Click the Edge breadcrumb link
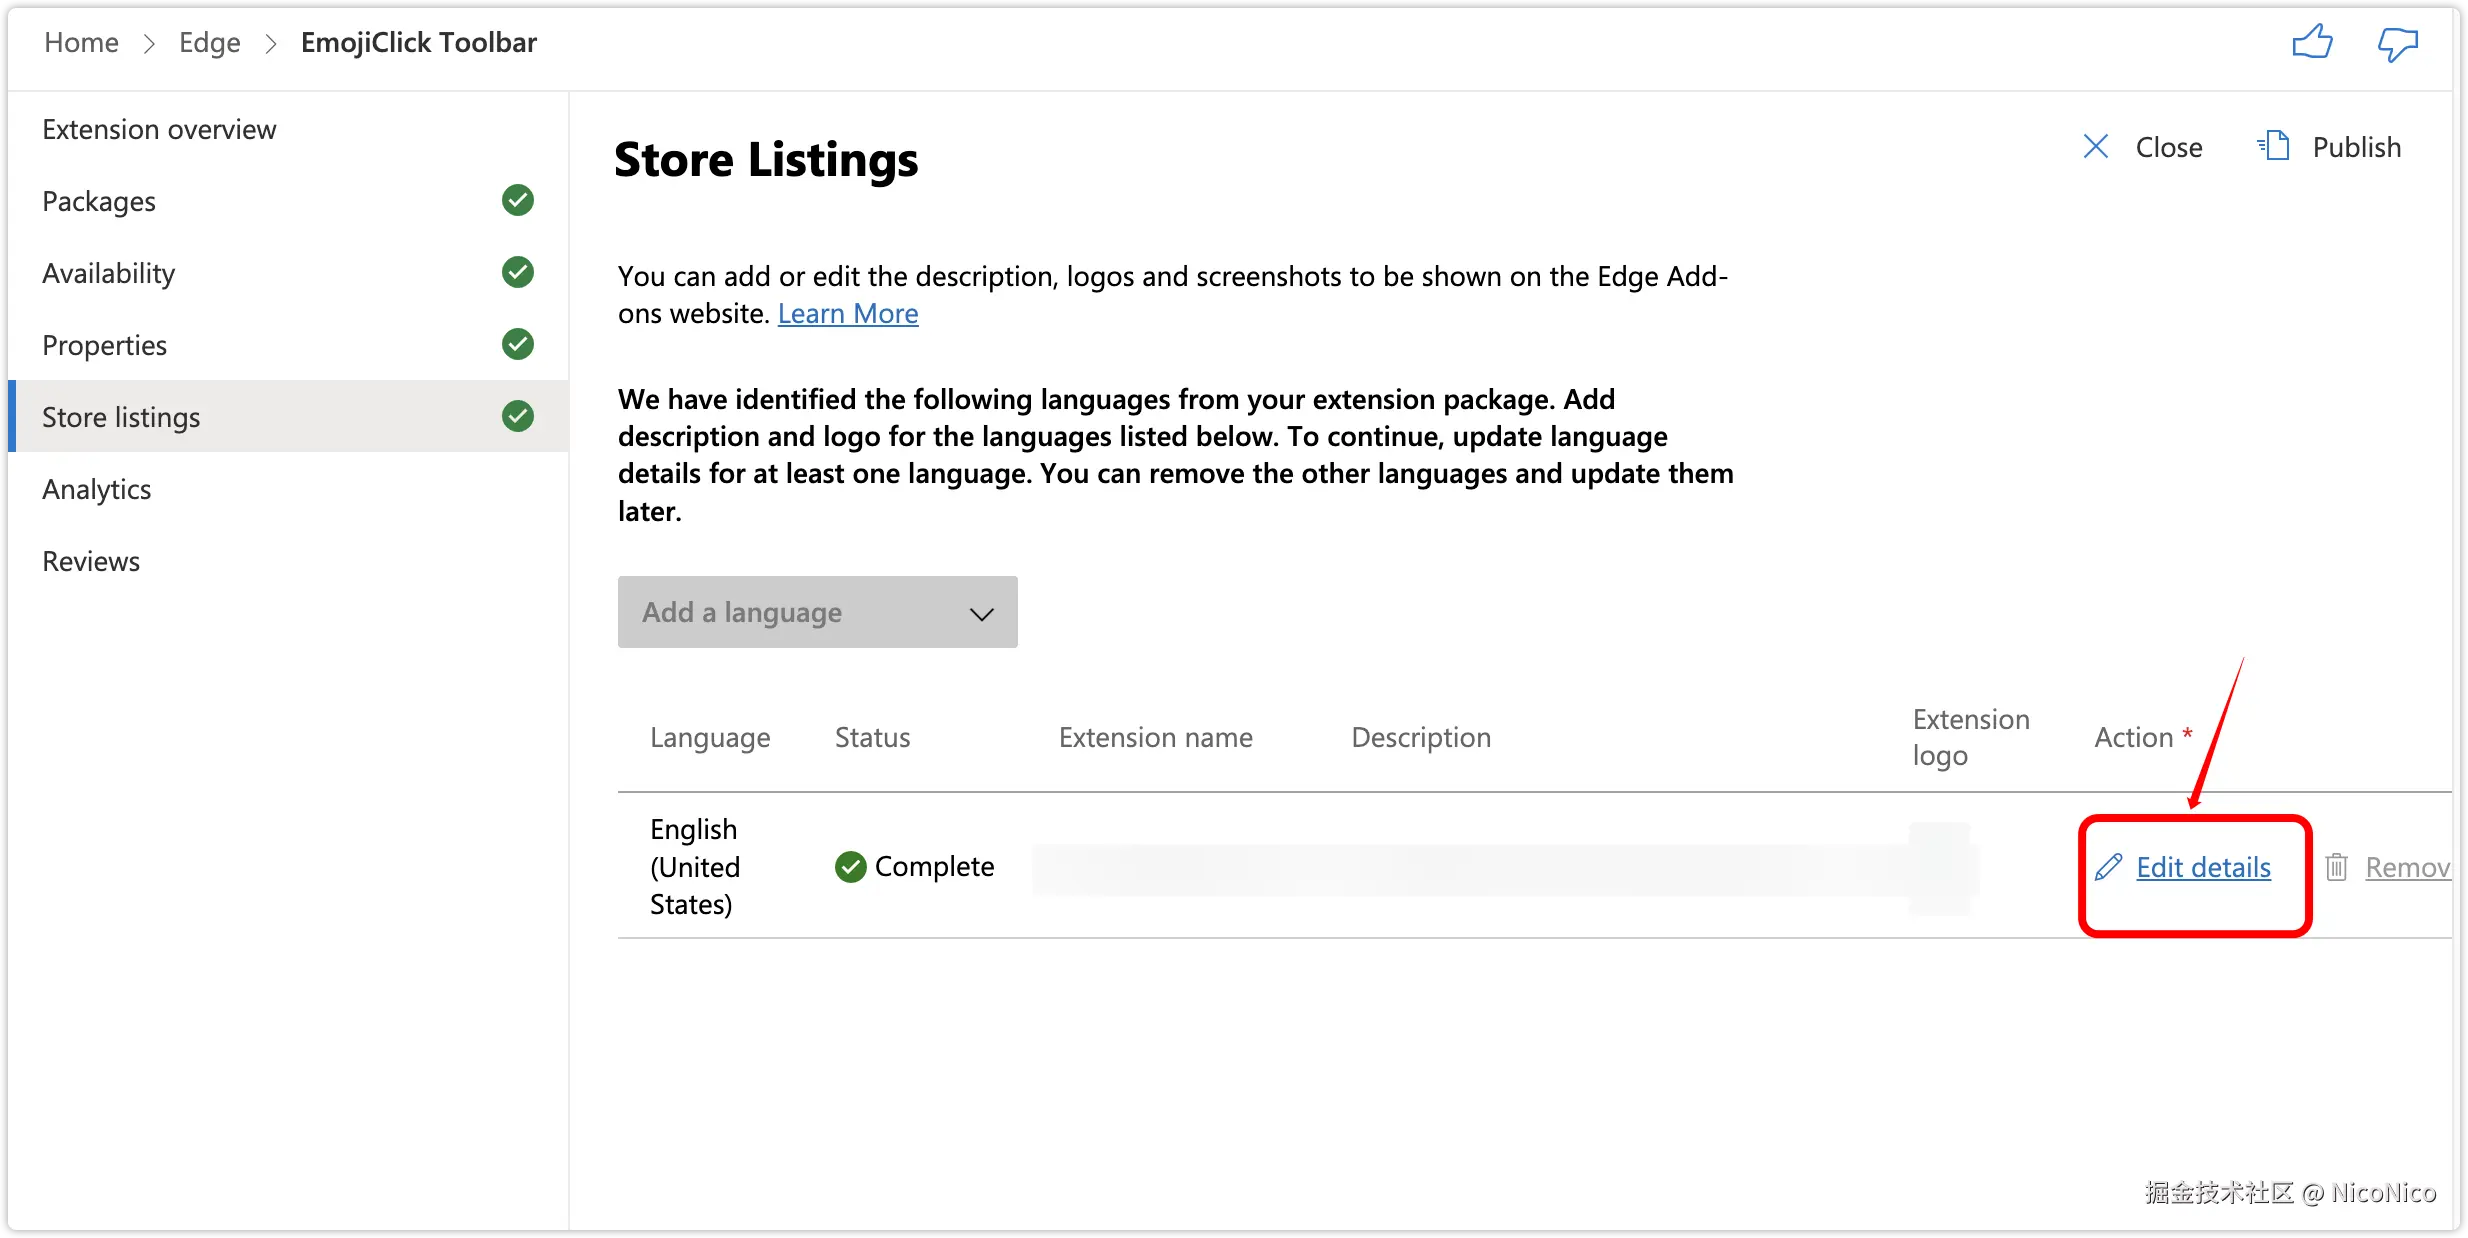 pos(209,43)
